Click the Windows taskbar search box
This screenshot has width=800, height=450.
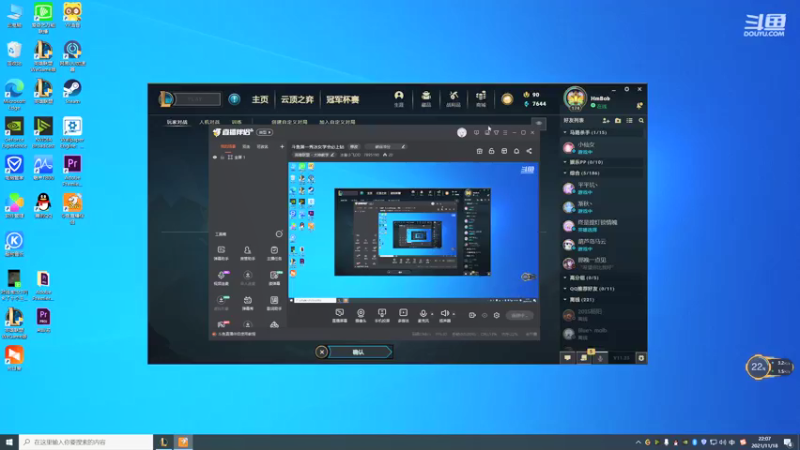[86, 442]
